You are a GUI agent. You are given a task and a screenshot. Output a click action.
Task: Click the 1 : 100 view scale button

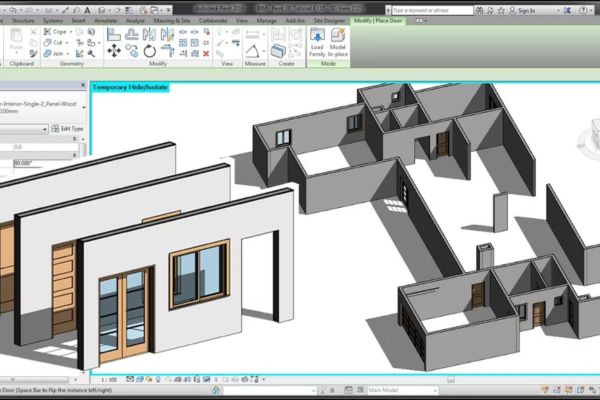coord(109,380)
